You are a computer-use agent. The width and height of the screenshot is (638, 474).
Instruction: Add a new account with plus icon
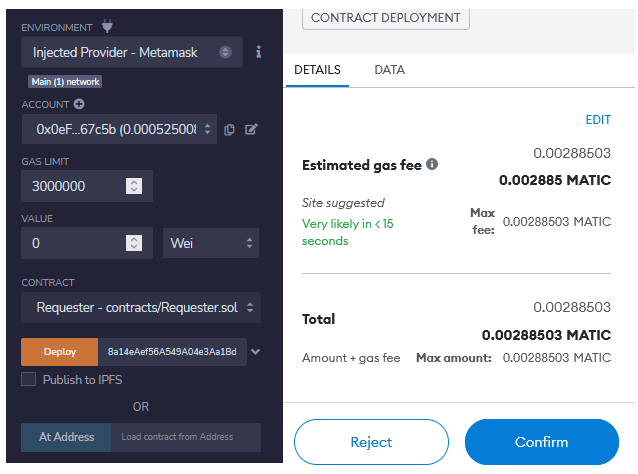click(79, 104)
